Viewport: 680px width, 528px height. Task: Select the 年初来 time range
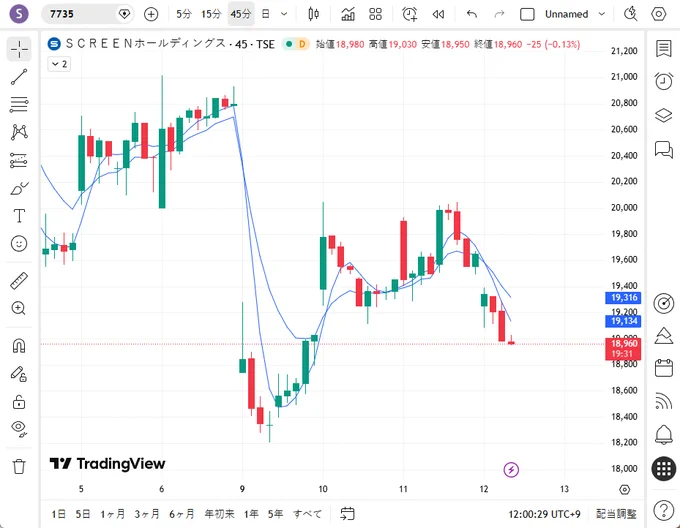click(x=219, y=514)
